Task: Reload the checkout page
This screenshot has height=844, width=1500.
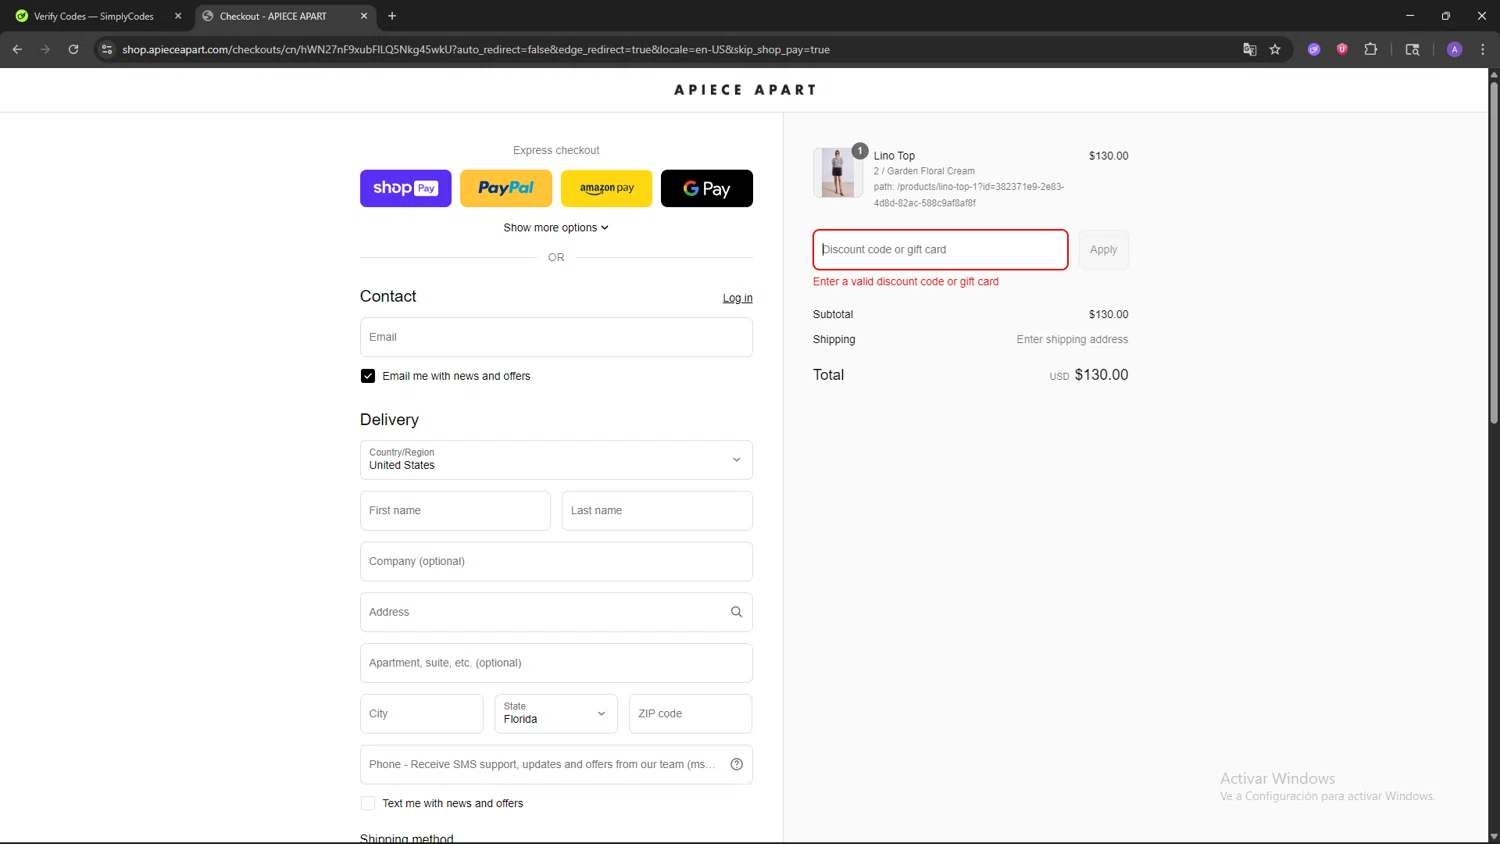Action: (73, 49)
